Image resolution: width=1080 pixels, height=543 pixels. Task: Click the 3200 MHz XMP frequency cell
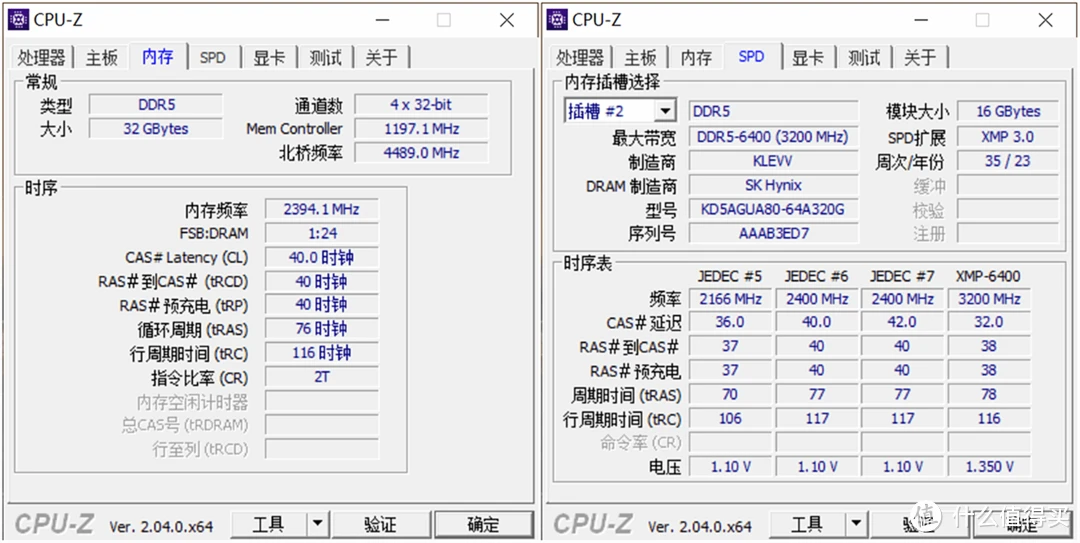point(989,299)
